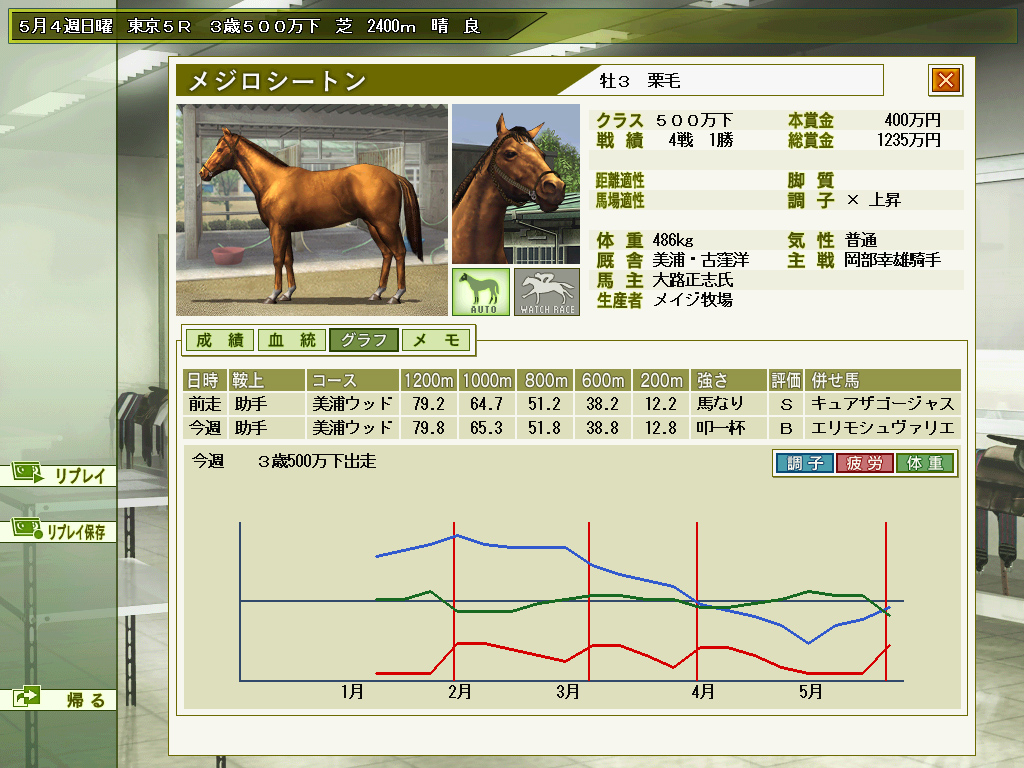Click training partner キュアザゴージャス
Viewport: 1024px width, 768px height.
[x=882, y=404]
